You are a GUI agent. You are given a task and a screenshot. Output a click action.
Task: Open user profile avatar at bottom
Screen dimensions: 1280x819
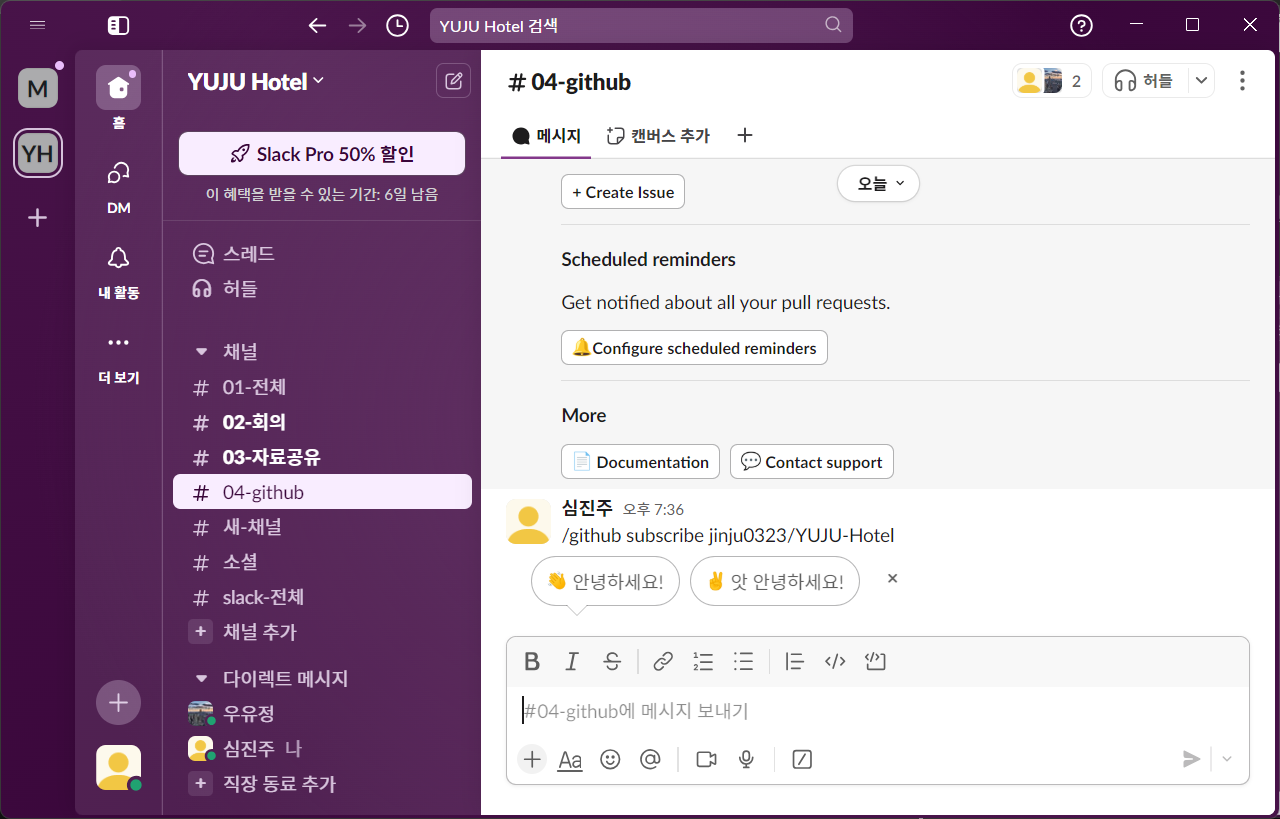coord(118,767)
